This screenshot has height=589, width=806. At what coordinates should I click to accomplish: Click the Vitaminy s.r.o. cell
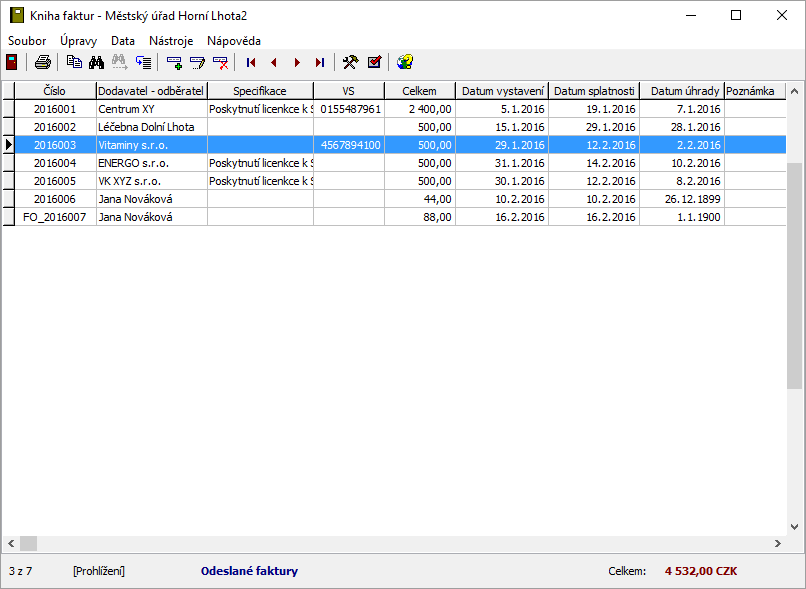(152, 145)
